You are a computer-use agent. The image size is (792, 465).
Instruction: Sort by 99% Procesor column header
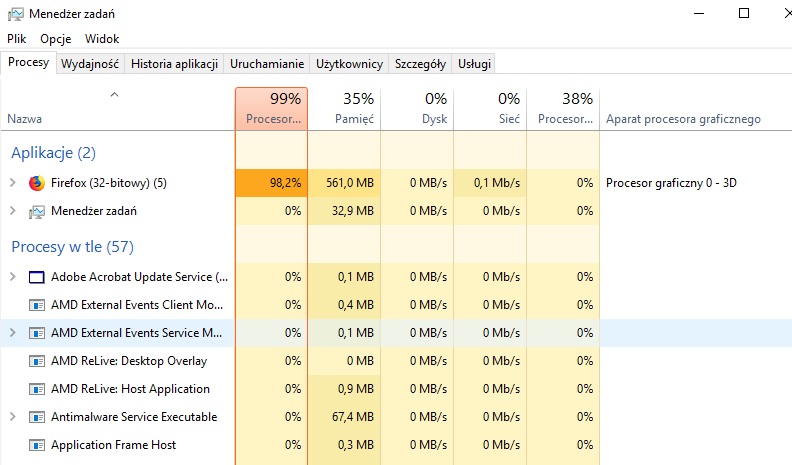[x=271, y=109]
